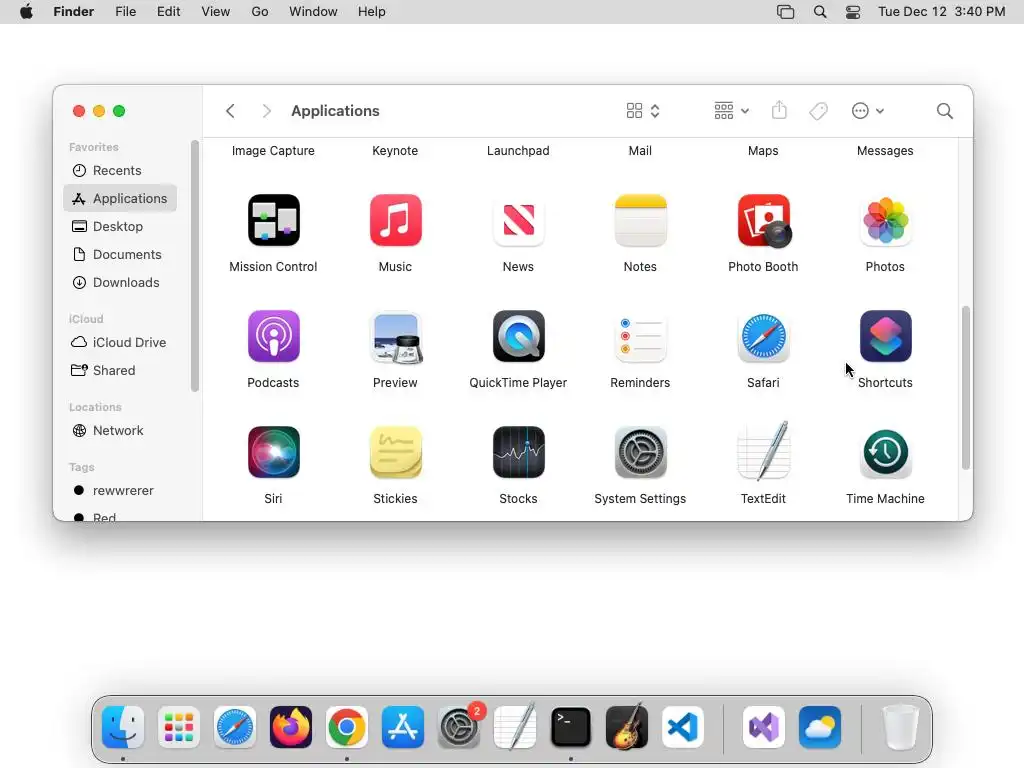Open the Photo Booth app icon
Viewport: 1024px width, 768px height.
(763, 220)
